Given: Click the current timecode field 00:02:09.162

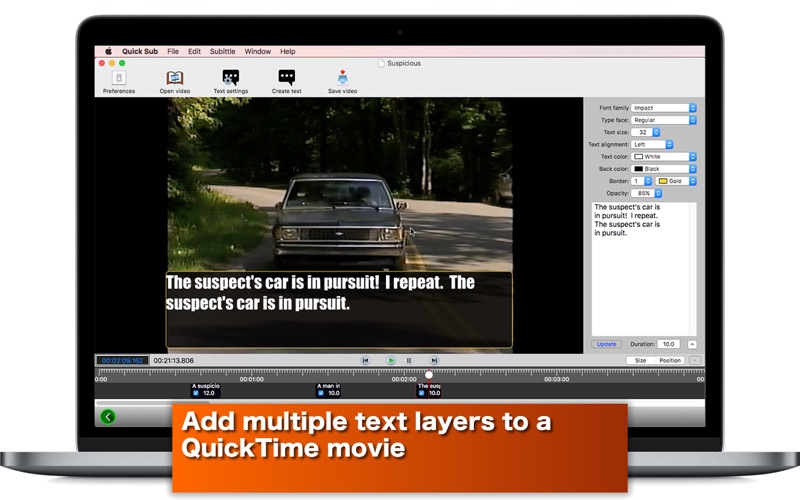Looking at the screenshot, I should (x=122, y=360).
